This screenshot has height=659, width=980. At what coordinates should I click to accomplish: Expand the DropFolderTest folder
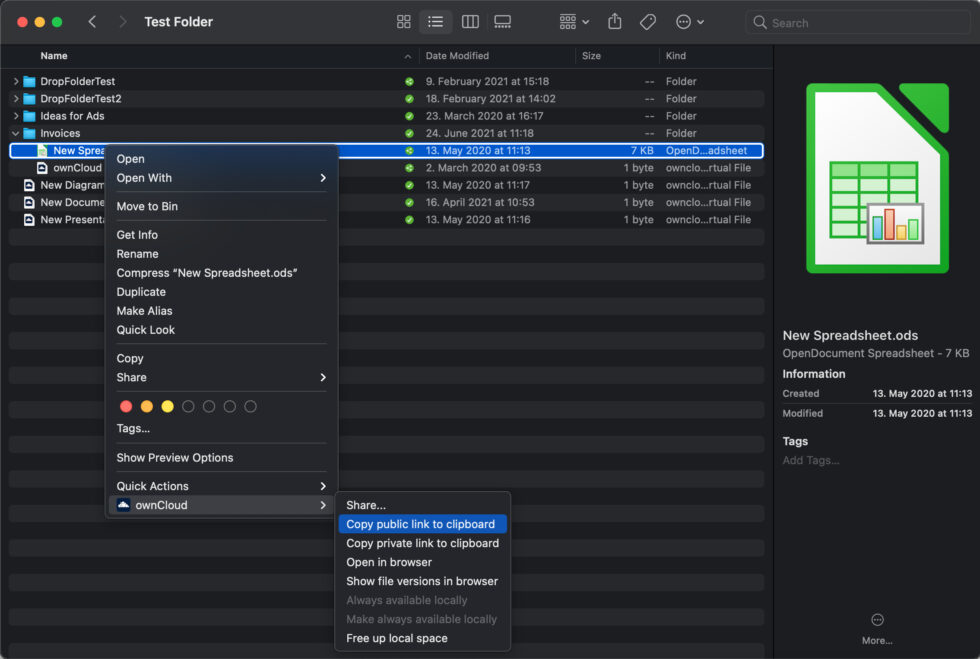(16, 82)
